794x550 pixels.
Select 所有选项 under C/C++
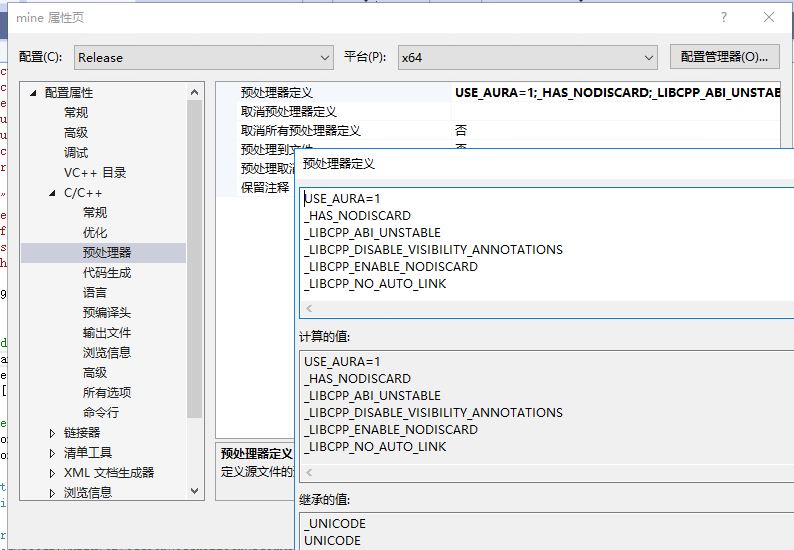pyautogui.click(x=107, y=392)
